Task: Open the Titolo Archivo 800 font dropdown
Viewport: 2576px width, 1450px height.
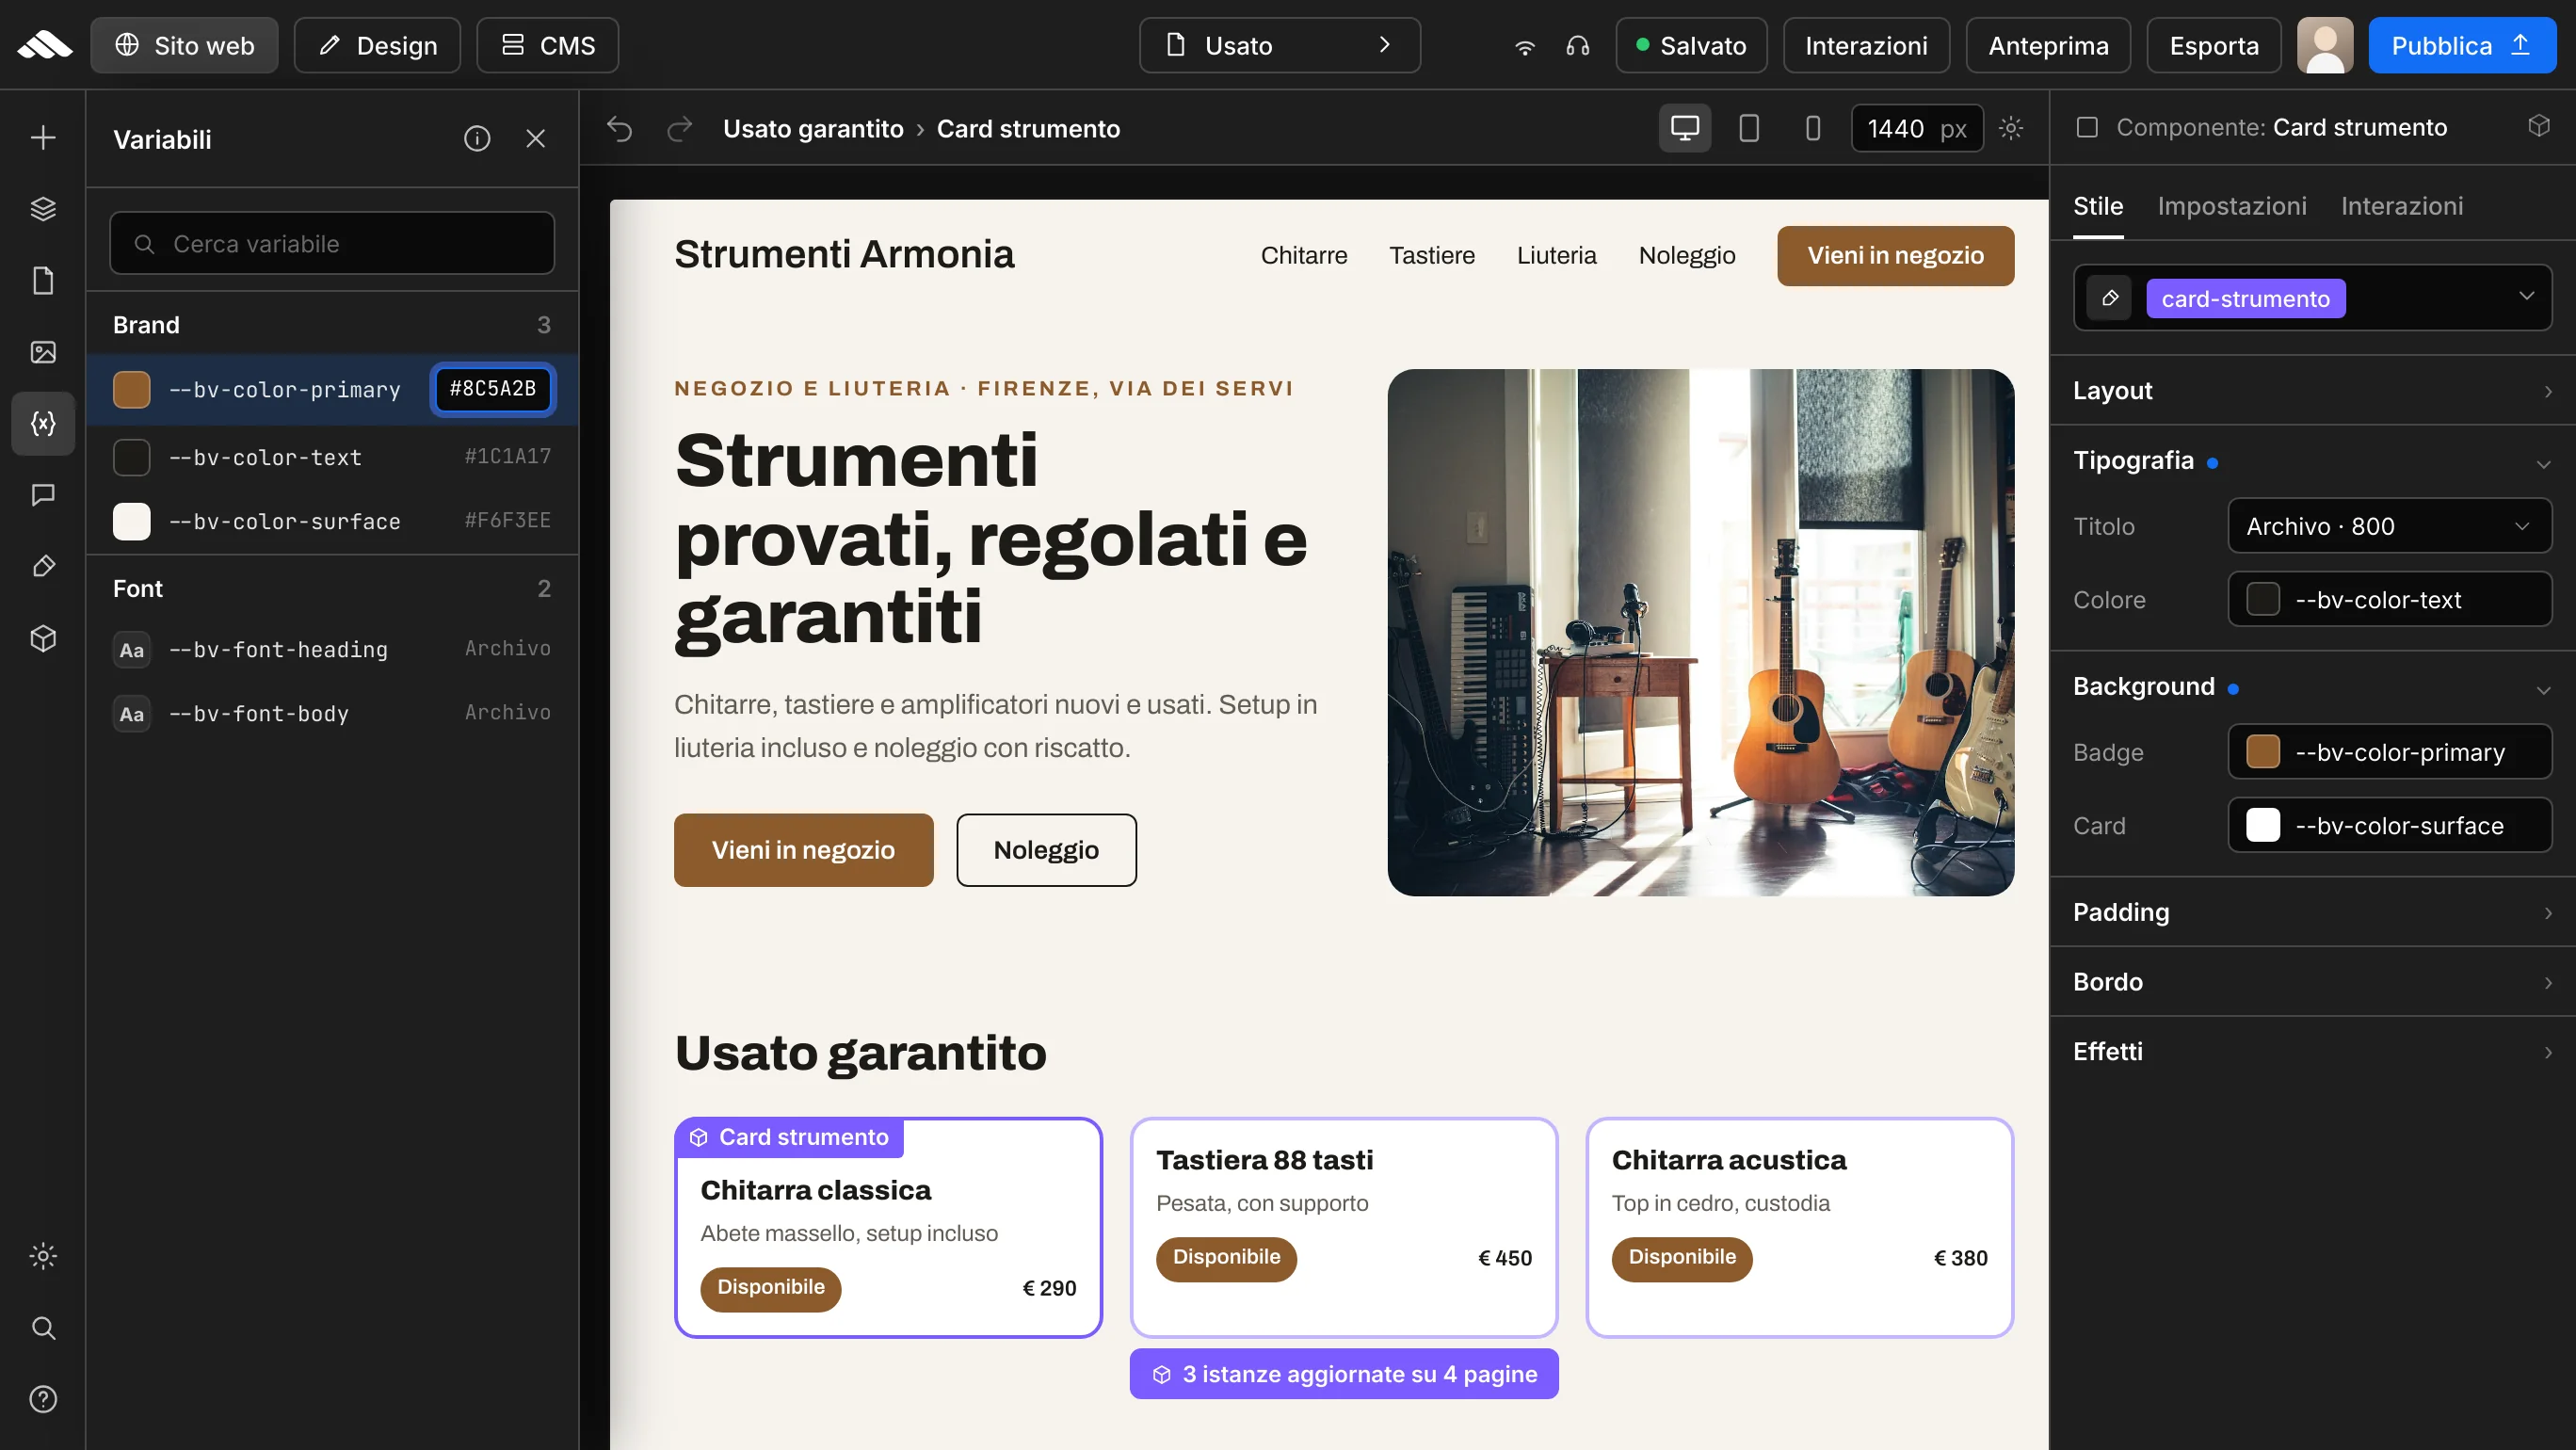Action: pyautogui.click(x=2390, y=526)
